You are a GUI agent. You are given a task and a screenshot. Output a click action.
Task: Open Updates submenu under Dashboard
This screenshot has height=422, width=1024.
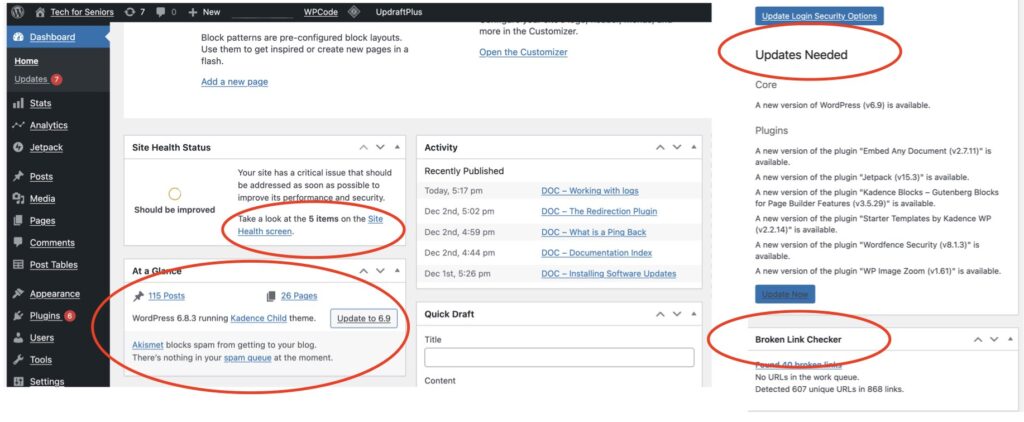[x=31, y=79]
